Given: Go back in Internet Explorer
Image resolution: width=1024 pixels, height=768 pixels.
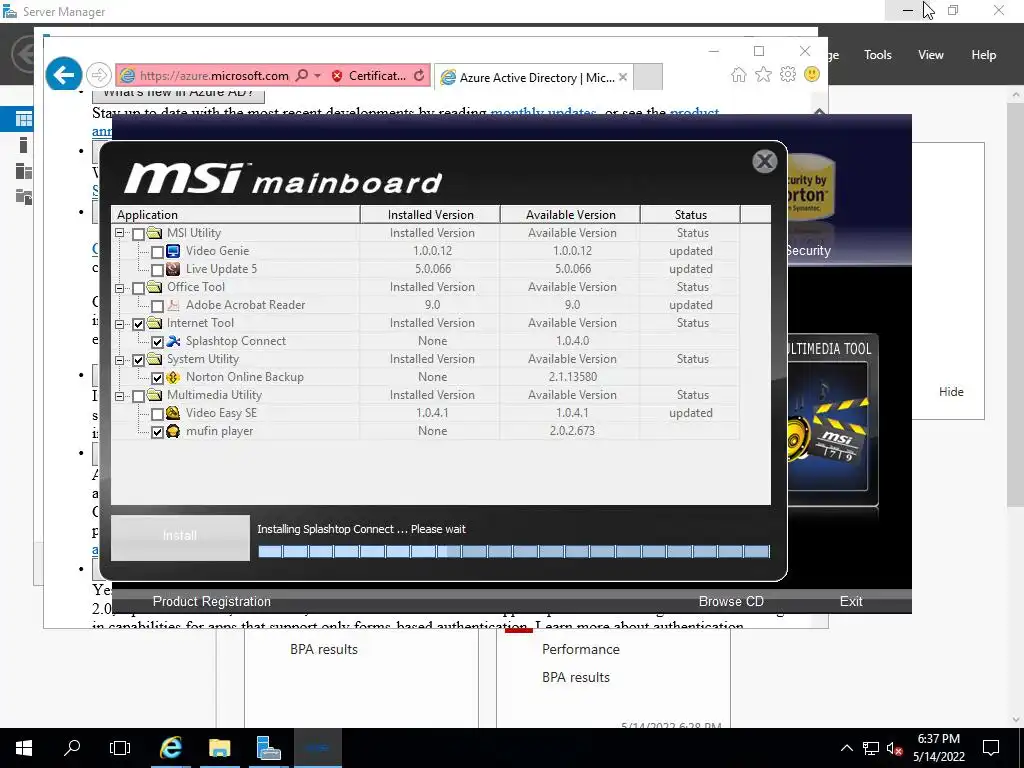Looking at the screenshot, I should point(63,75).
